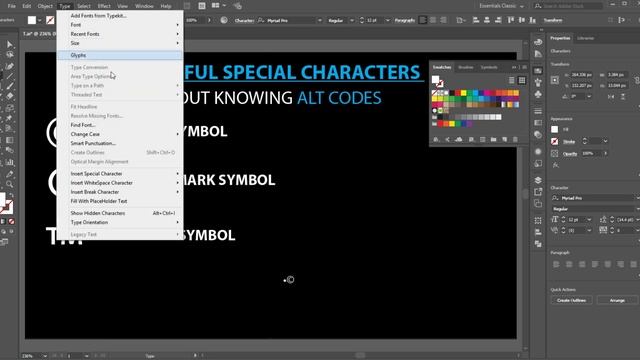The width and height of the screenshot is (640, 360).
Task: Click the reference point locator icon
Action: coord(555,80)
